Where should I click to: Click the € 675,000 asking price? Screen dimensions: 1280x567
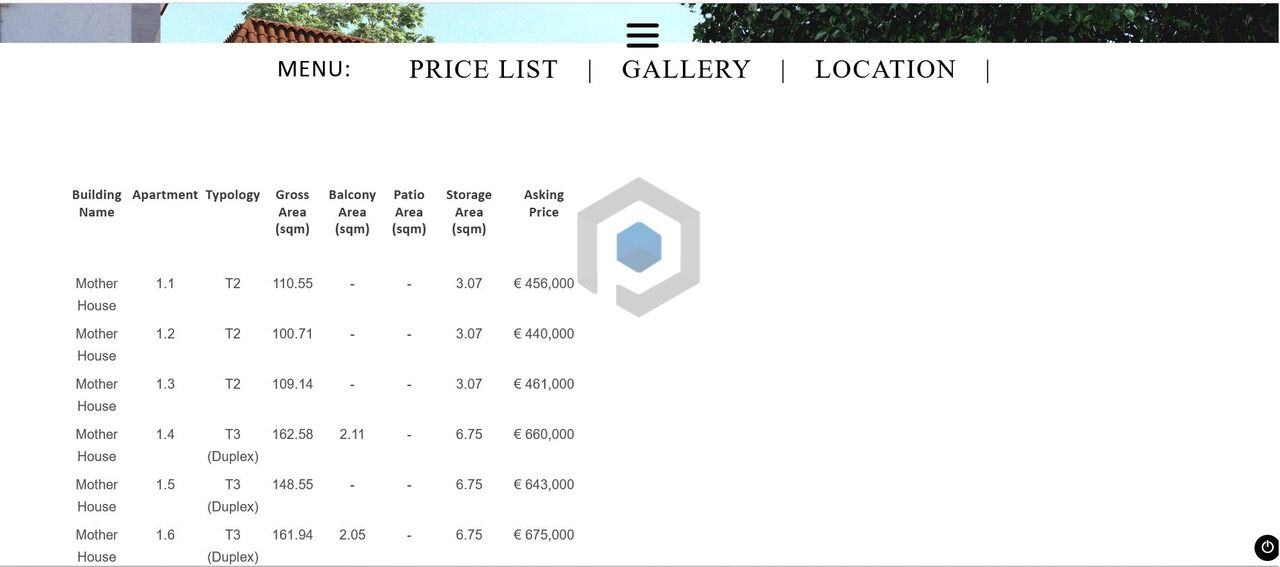(x=544, y=535)
